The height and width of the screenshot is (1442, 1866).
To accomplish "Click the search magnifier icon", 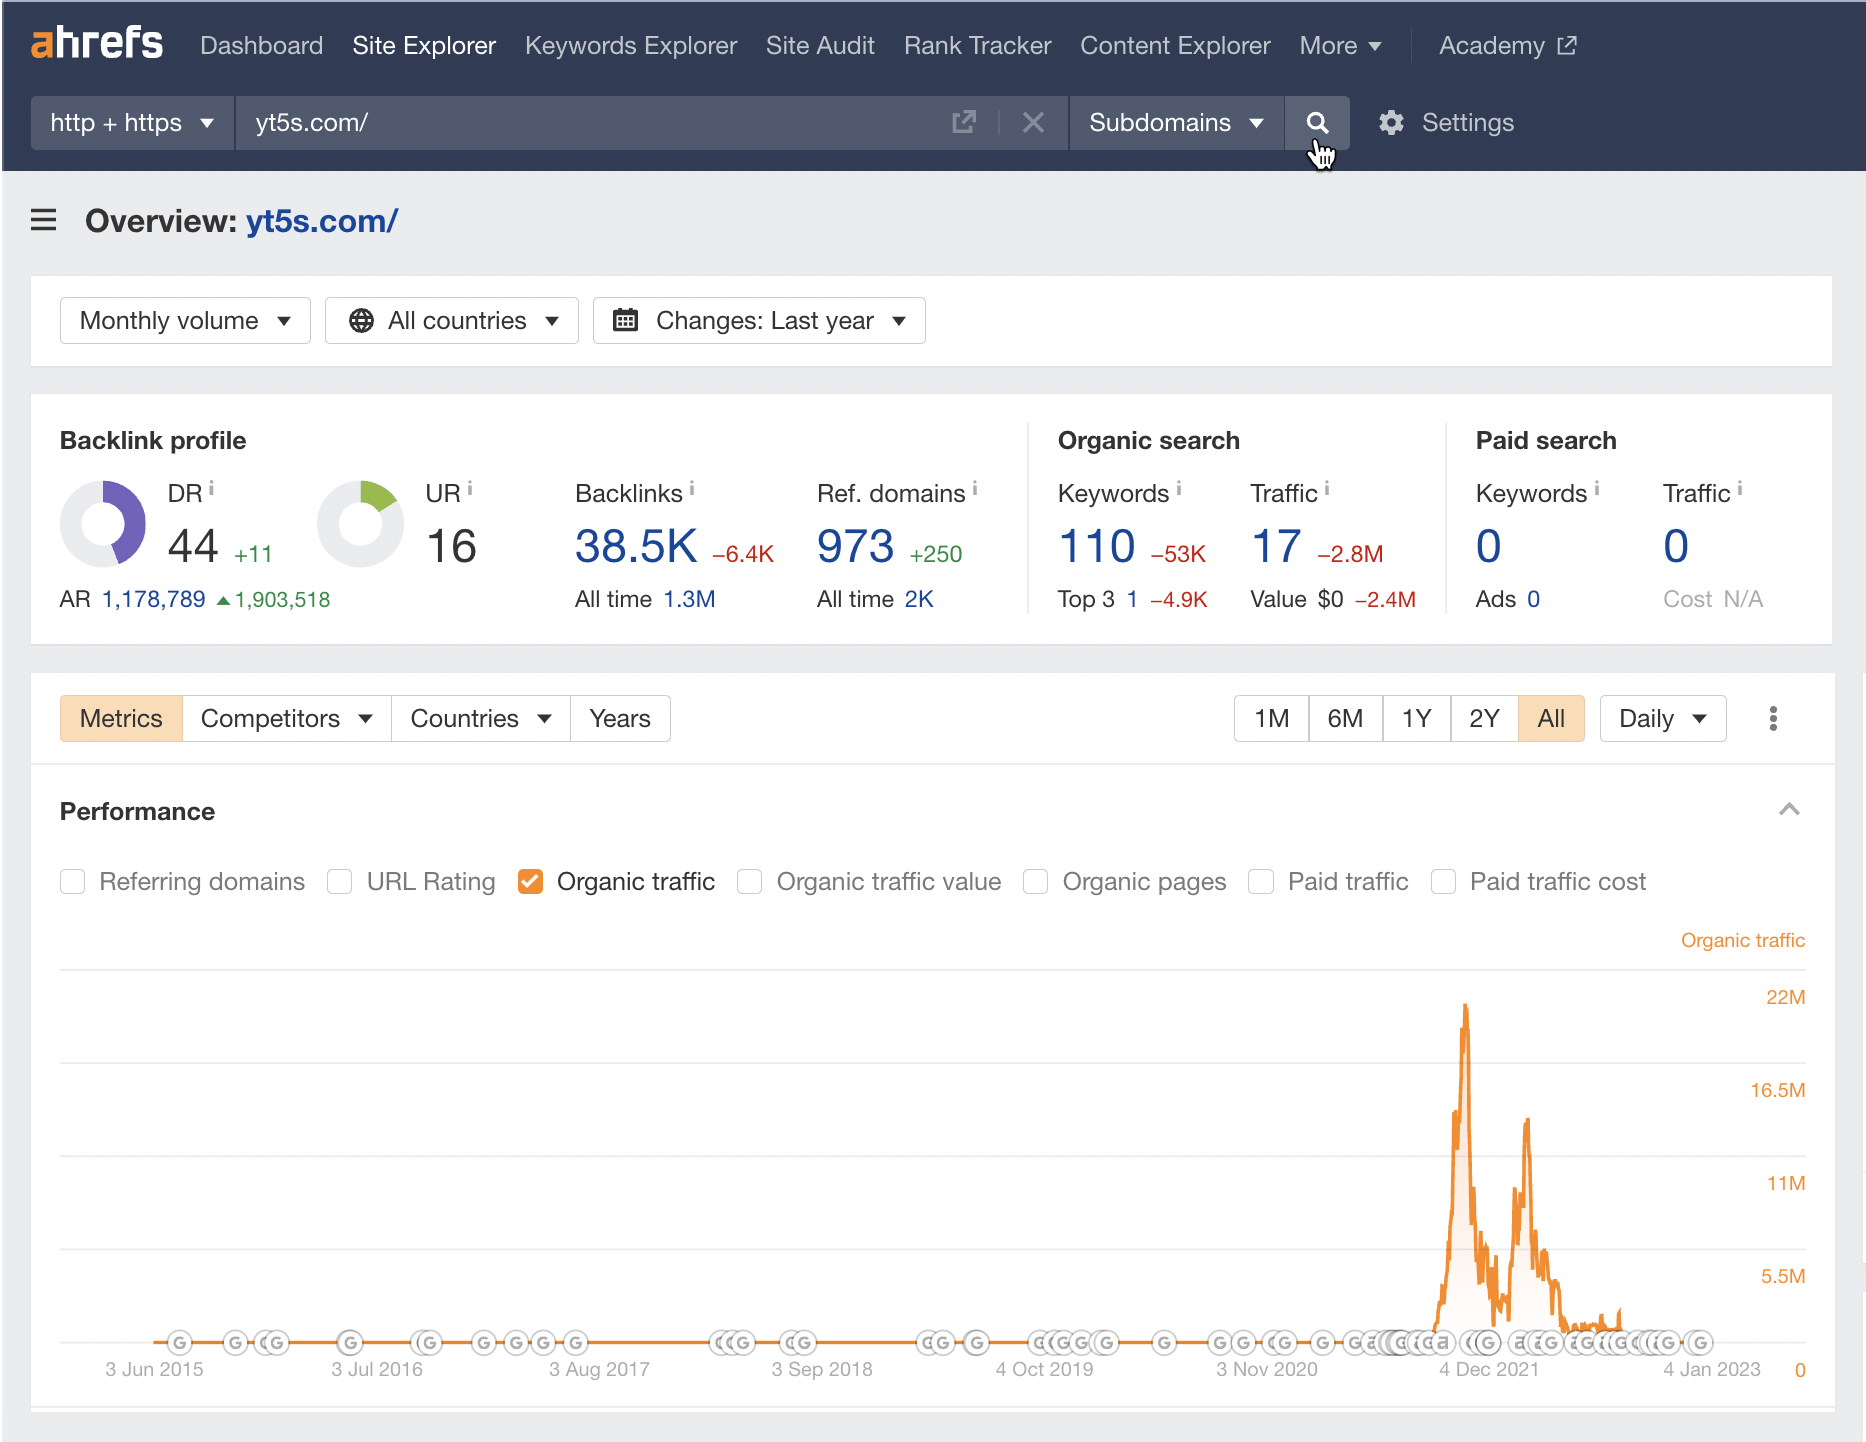I will (x=1317, y=122).
